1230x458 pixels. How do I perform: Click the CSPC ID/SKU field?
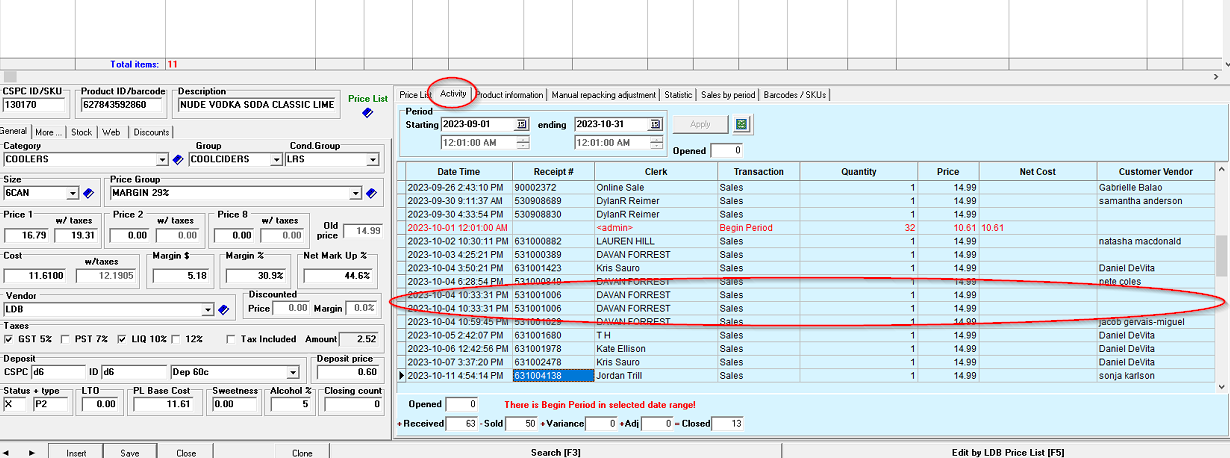click(33, 104)
